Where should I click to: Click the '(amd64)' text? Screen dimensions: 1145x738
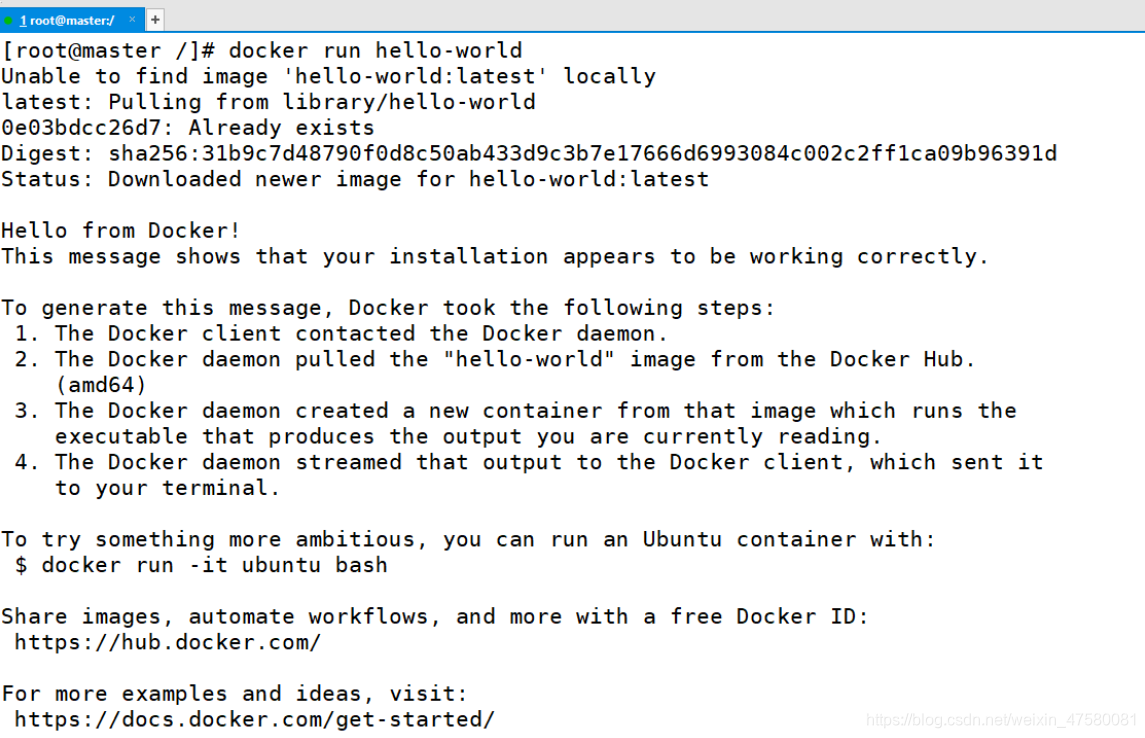[101, 385]
